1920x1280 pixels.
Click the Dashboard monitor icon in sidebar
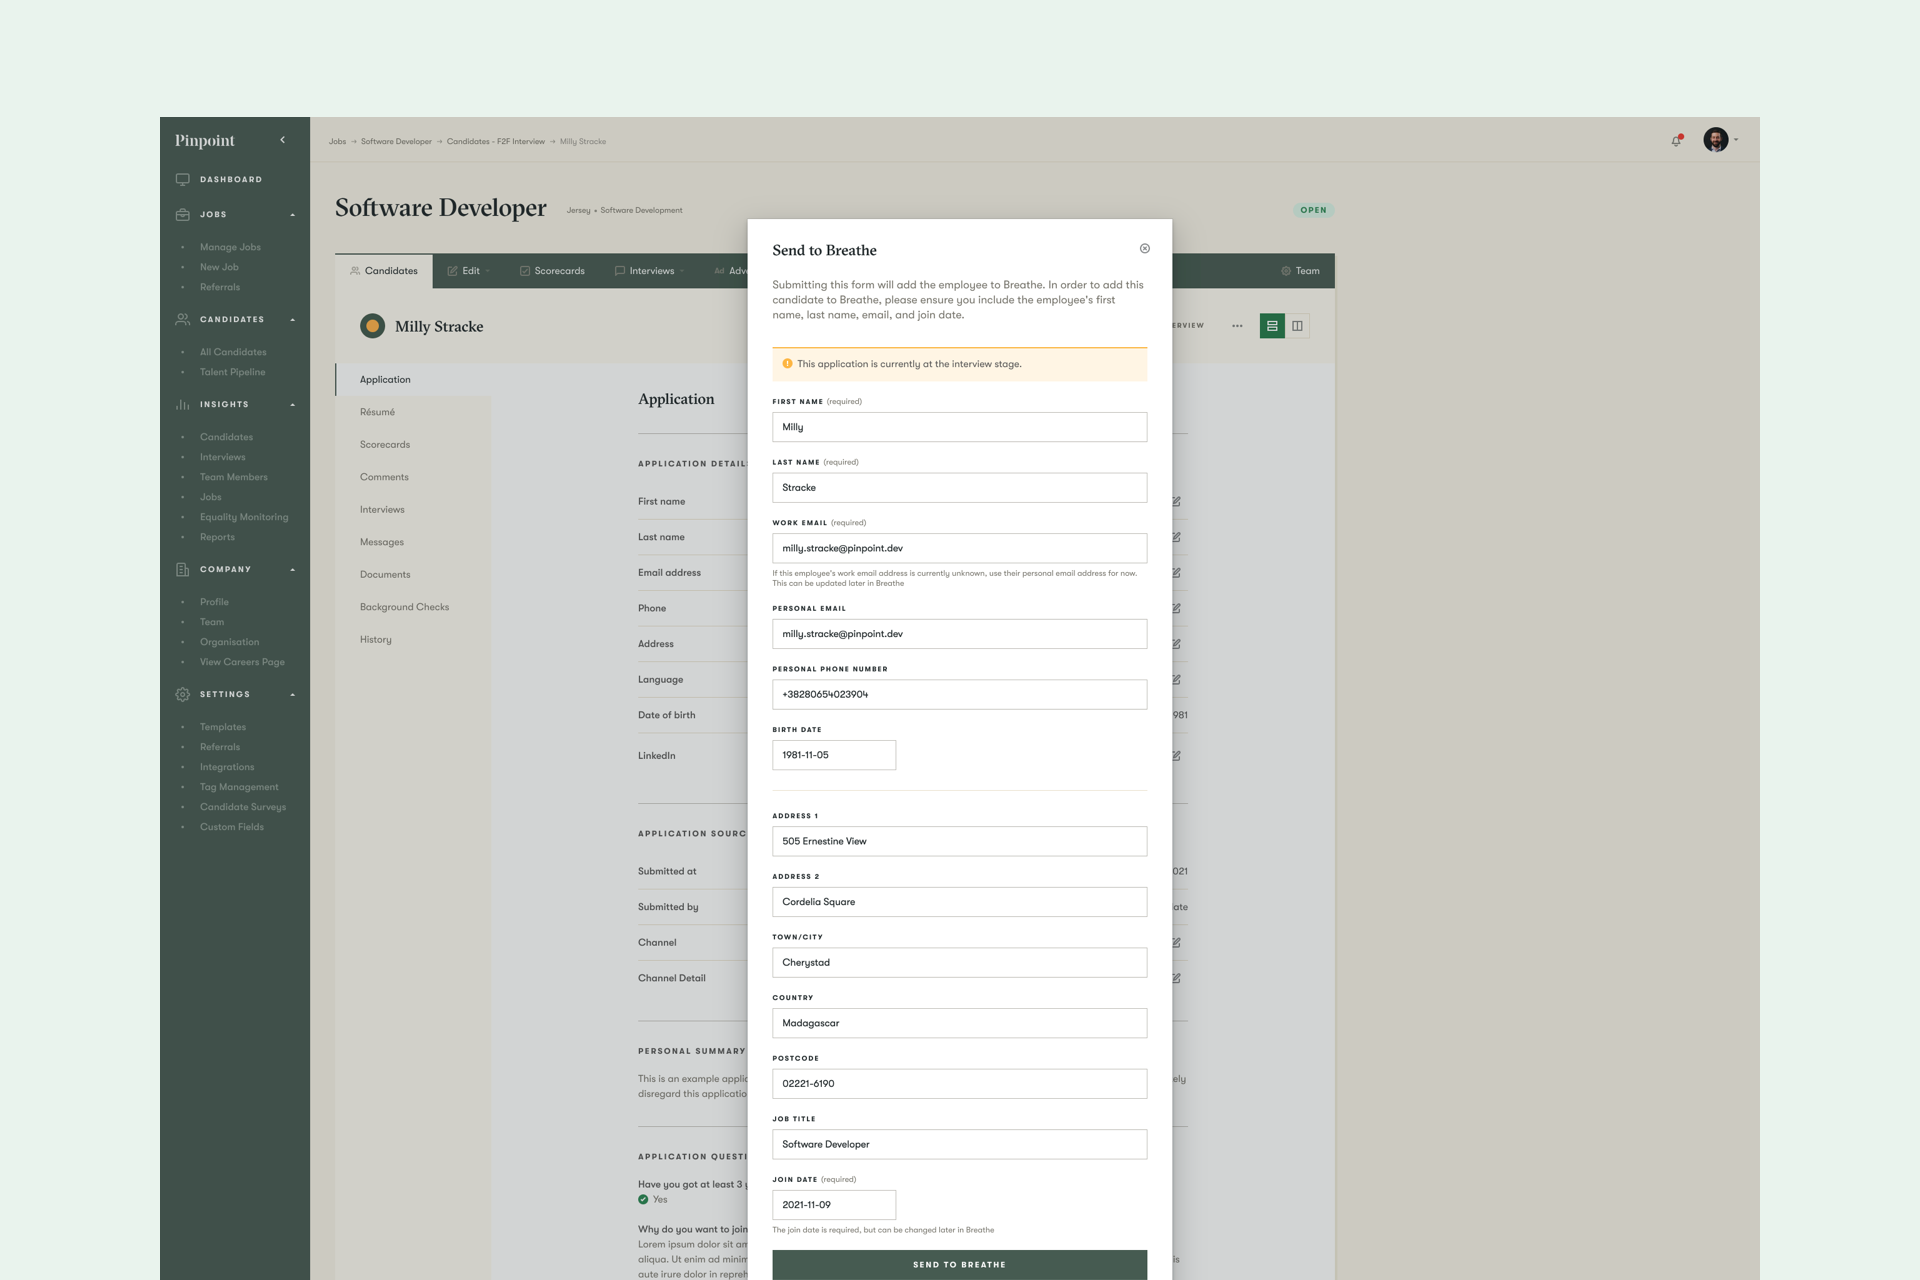(x=181, y=179)
